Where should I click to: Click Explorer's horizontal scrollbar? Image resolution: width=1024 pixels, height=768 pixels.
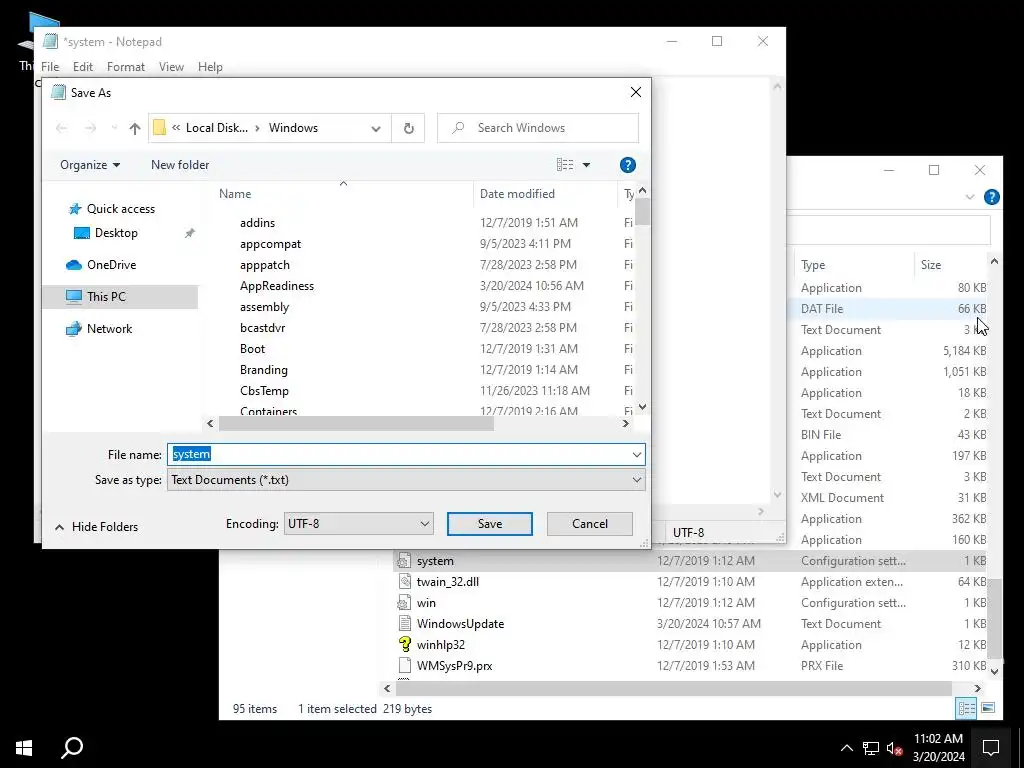tap(675, 688)
